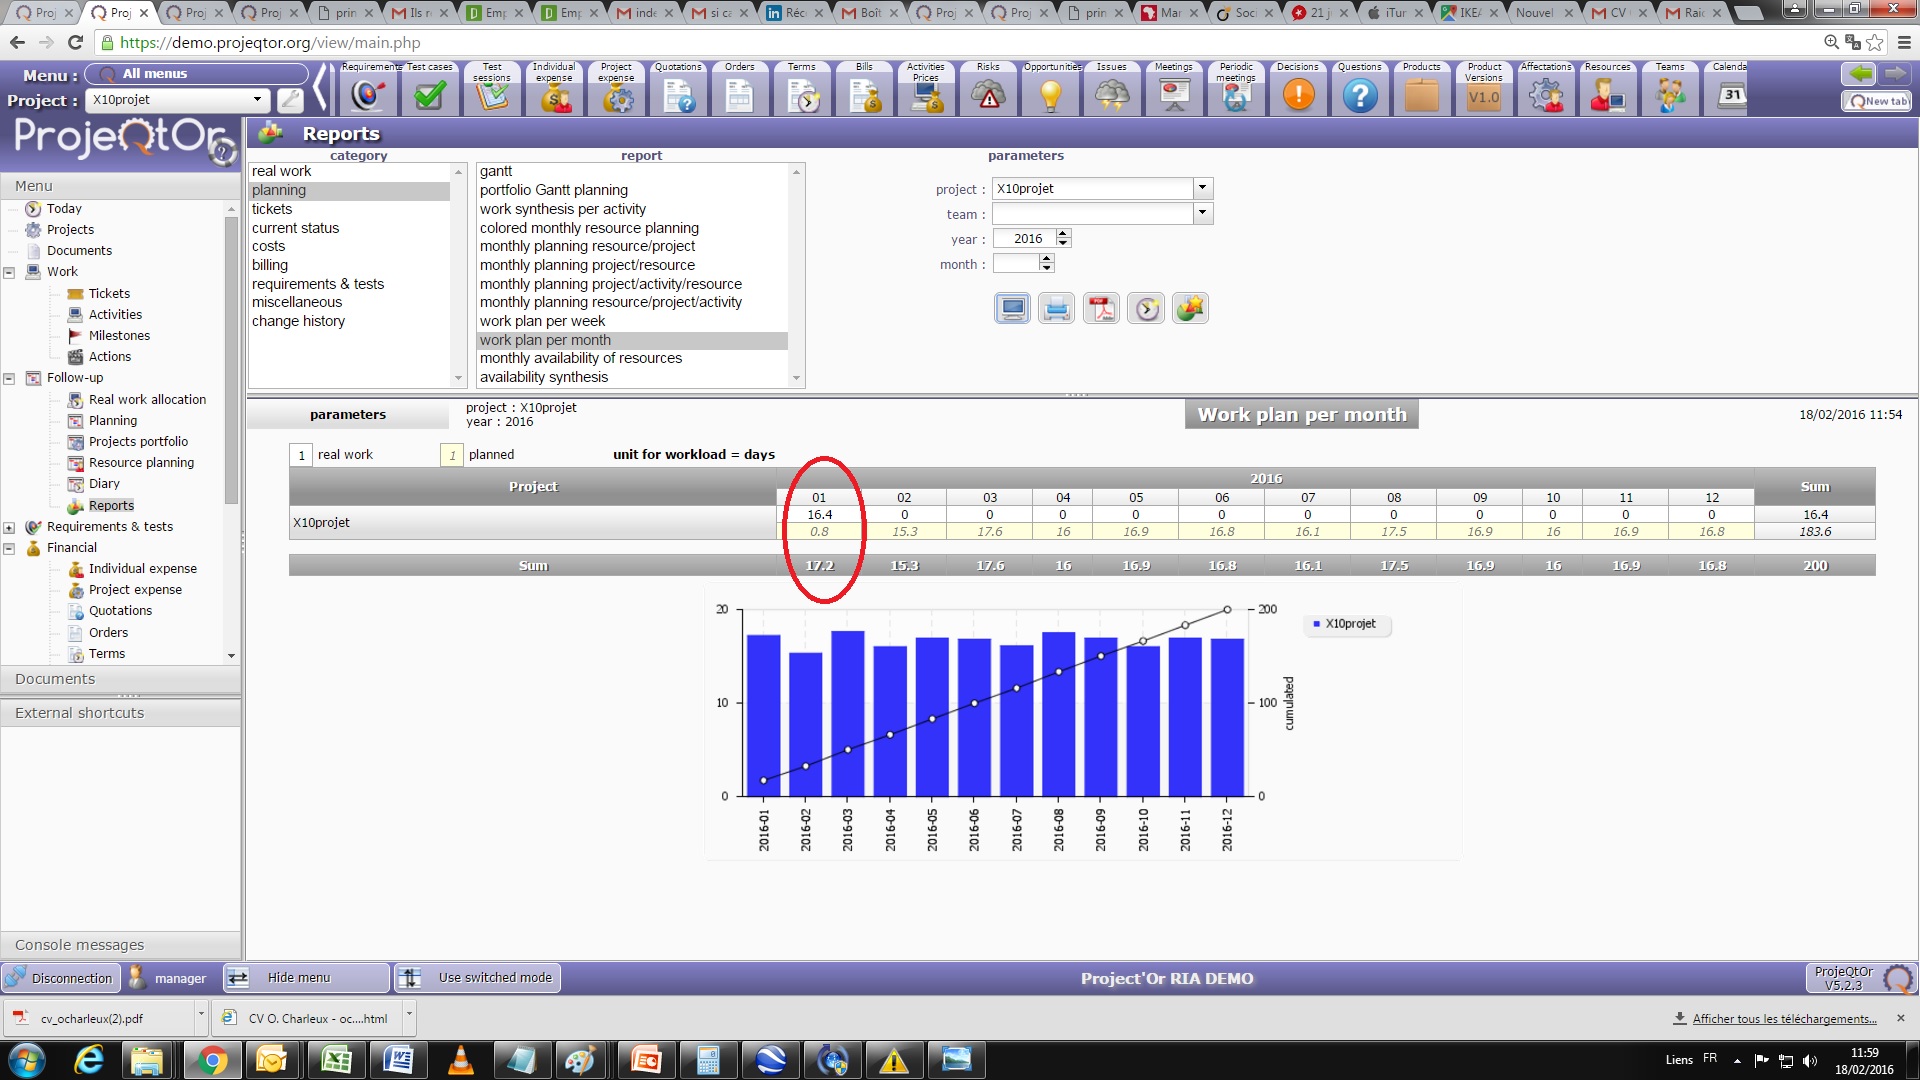
Task: Select the costs report category
Action: (x=268, y=246)
